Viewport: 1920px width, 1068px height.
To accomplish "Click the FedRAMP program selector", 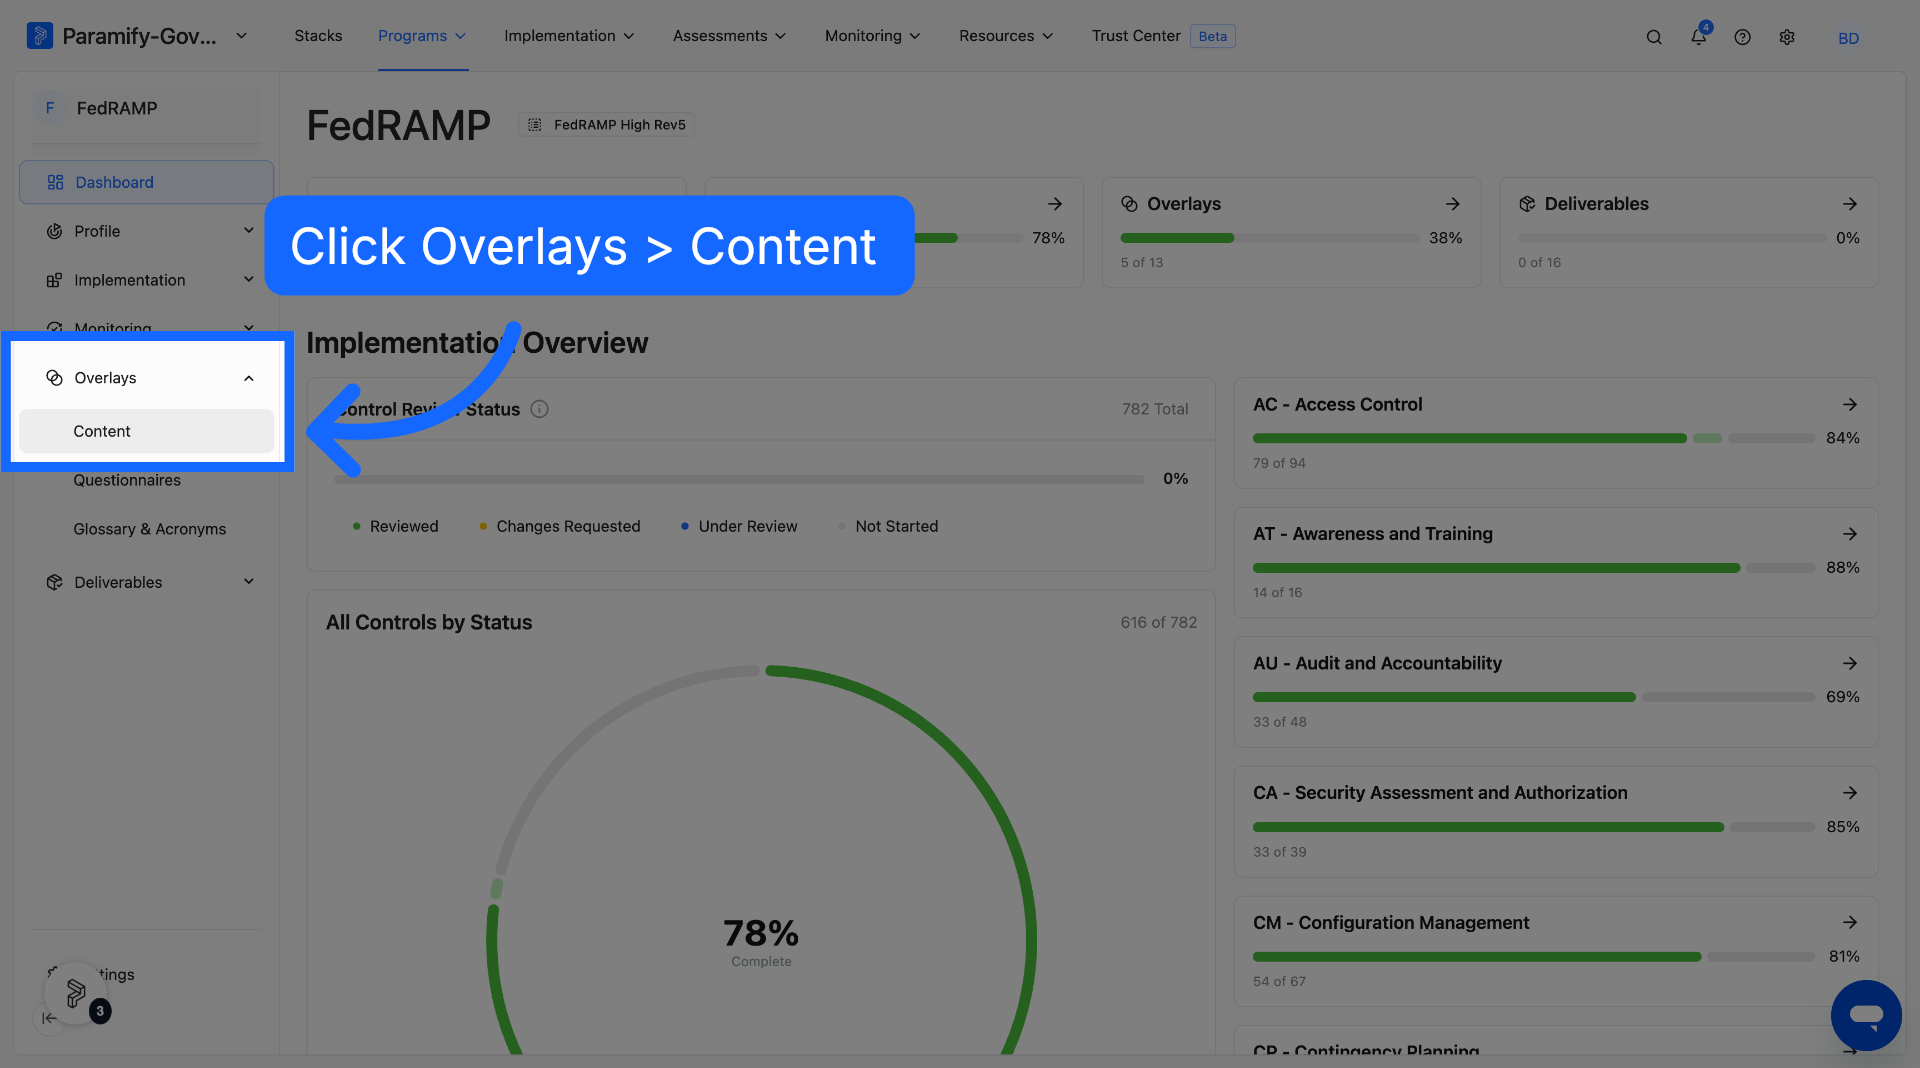I will point(146,108).
